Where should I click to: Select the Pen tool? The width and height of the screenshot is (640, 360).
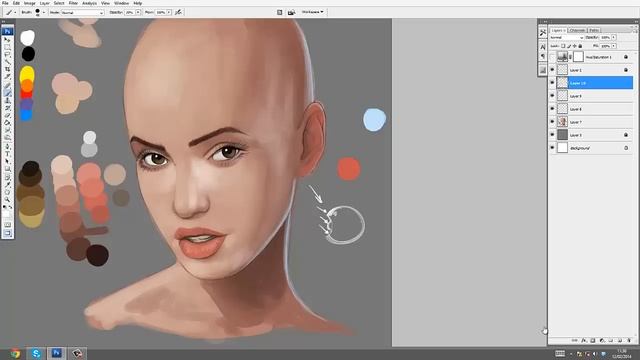click(7, 146)
